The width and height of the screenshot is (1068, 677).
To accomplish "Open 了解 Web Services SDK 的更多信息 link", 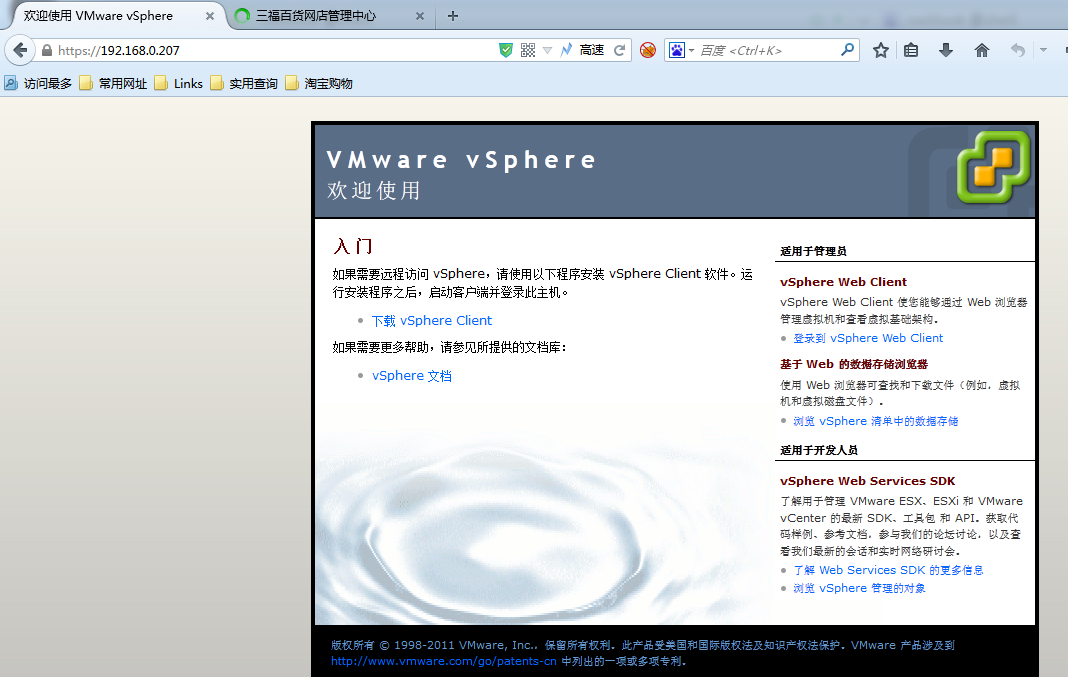I will [x=888, y=570].
